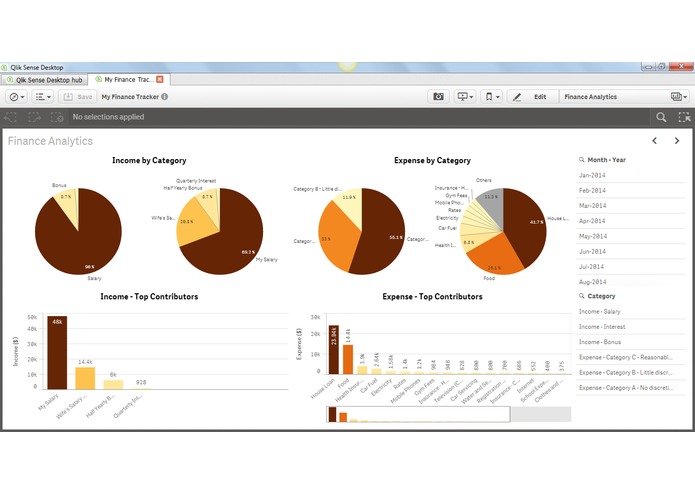The image size is (695, 494).
Task: Search the Category filter pane
Action: (582, 296)
